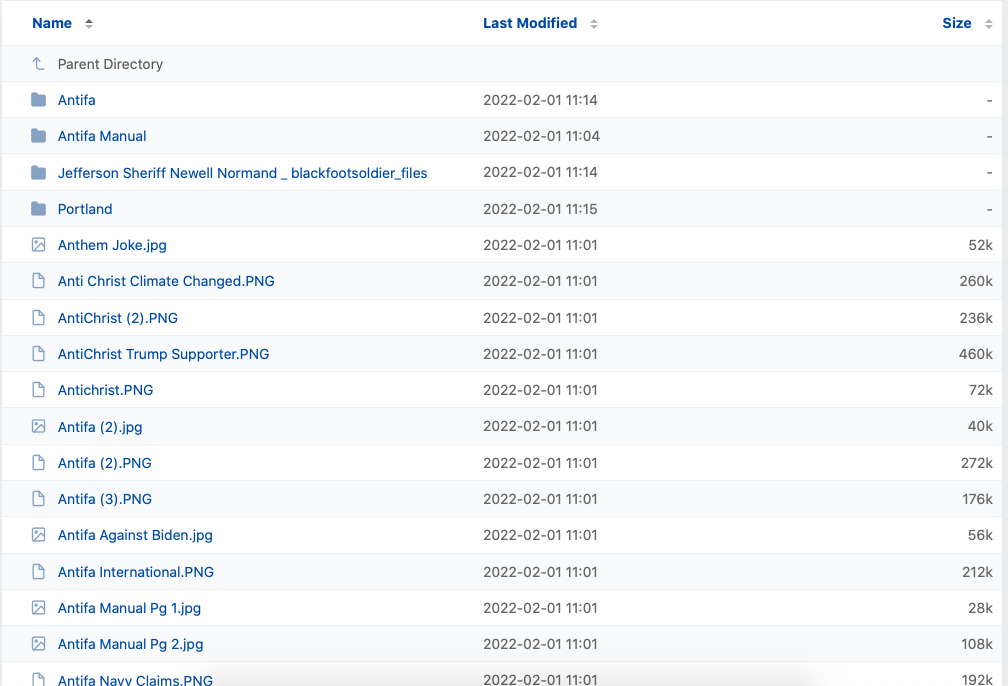
Task: Click image icon for Antifa Against Biden.jpg
Action: [x=39, y=534]
